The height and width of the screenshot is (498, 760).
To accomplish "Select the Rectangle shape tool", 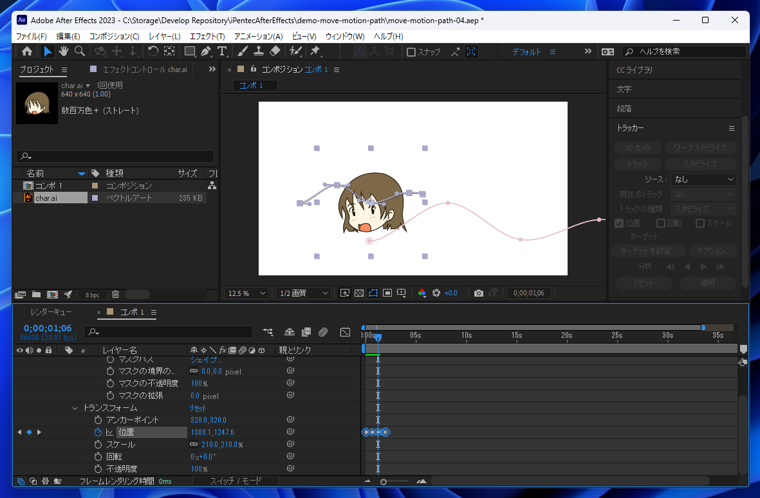I will [x=189, y=52].
